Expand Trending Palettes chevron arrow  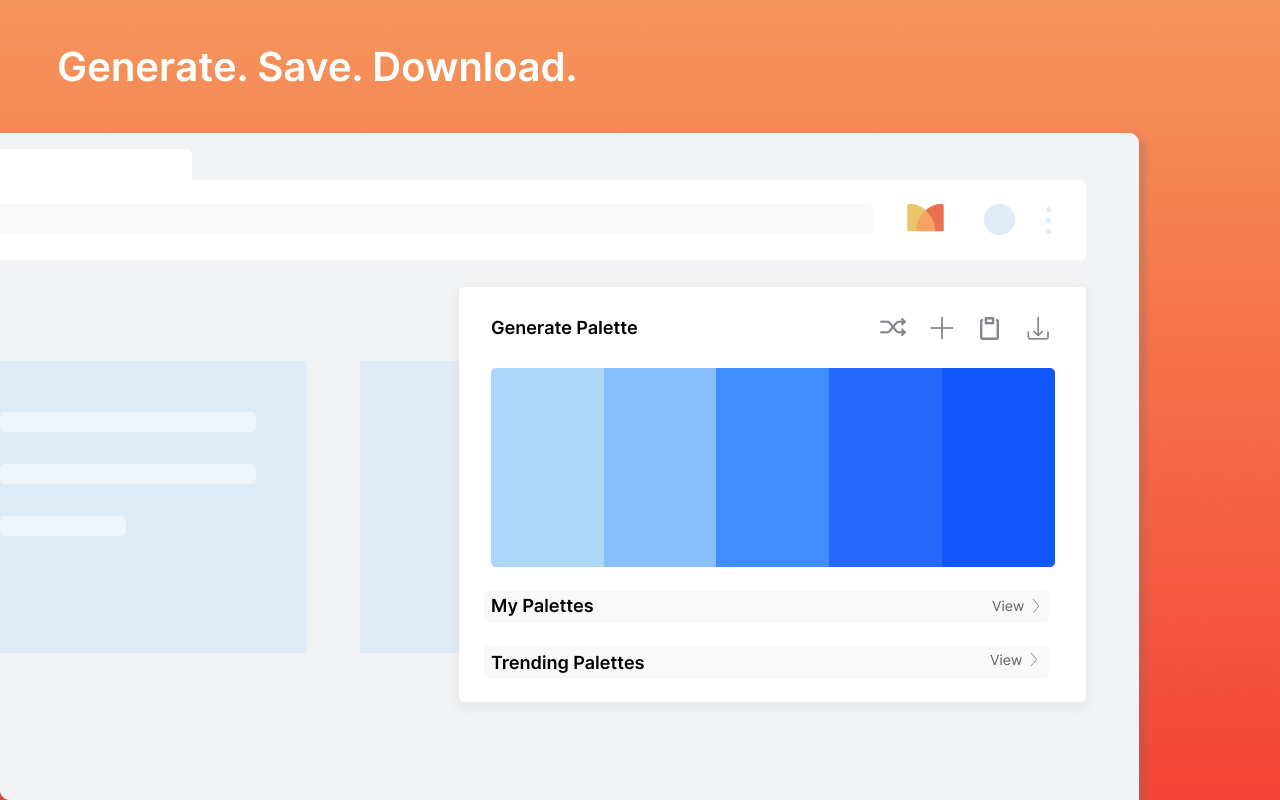click(x=1034, y=660)
